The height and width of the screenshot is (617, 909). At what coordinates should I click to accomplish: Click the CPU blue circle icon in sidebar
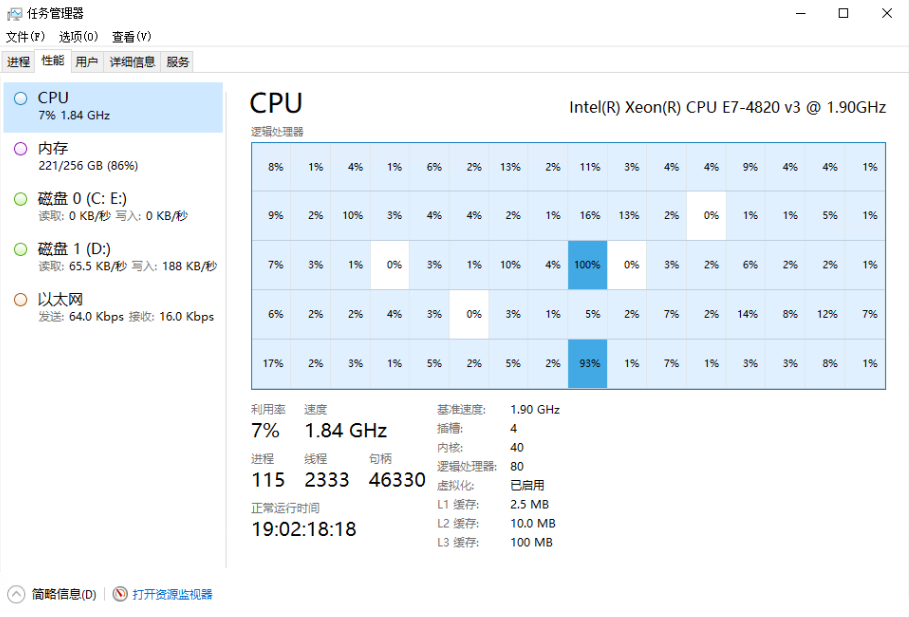(x=21, y=99)
